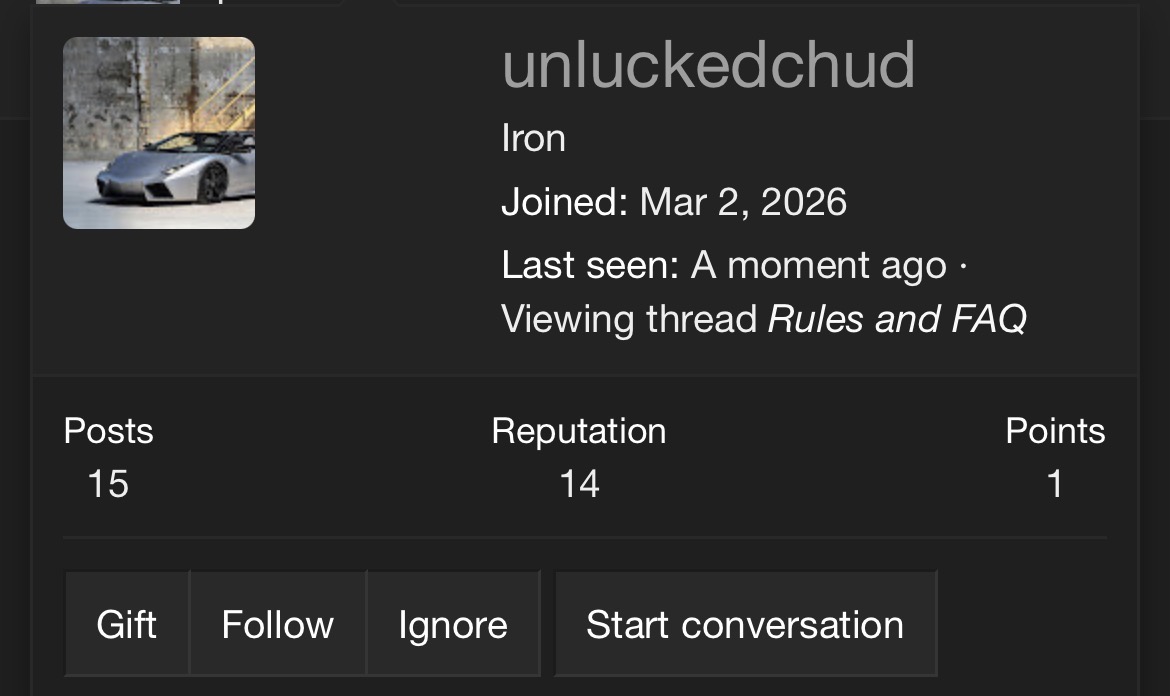This screenshot has height=696, width=1170.
Task: Ignore this user via Ignore button
Action: tap(453, 624)
